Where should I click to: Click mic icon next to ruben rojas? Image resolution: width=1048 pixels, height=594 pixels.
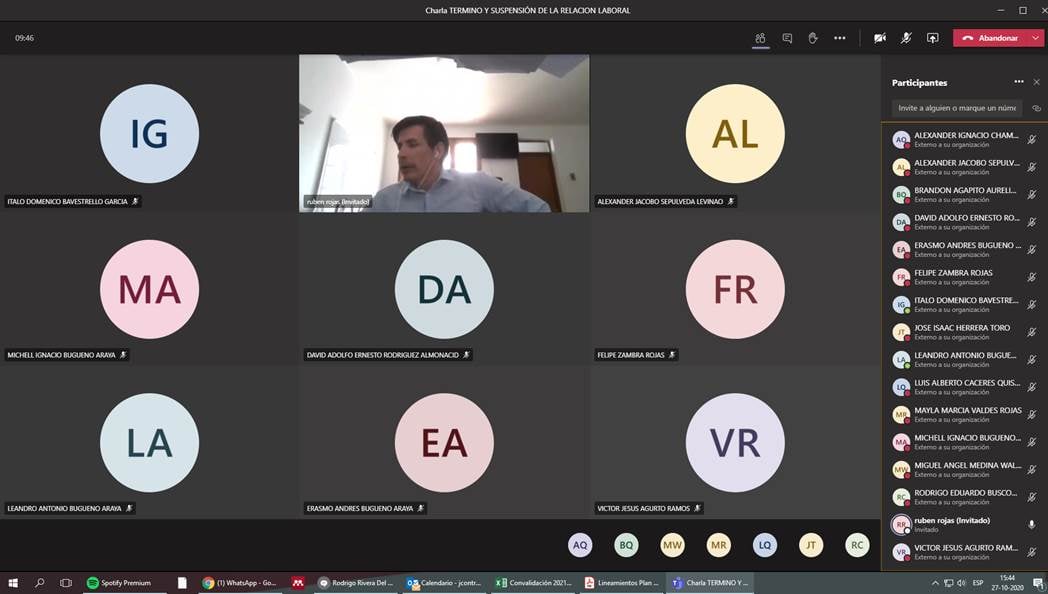(x=1031, y=524)
